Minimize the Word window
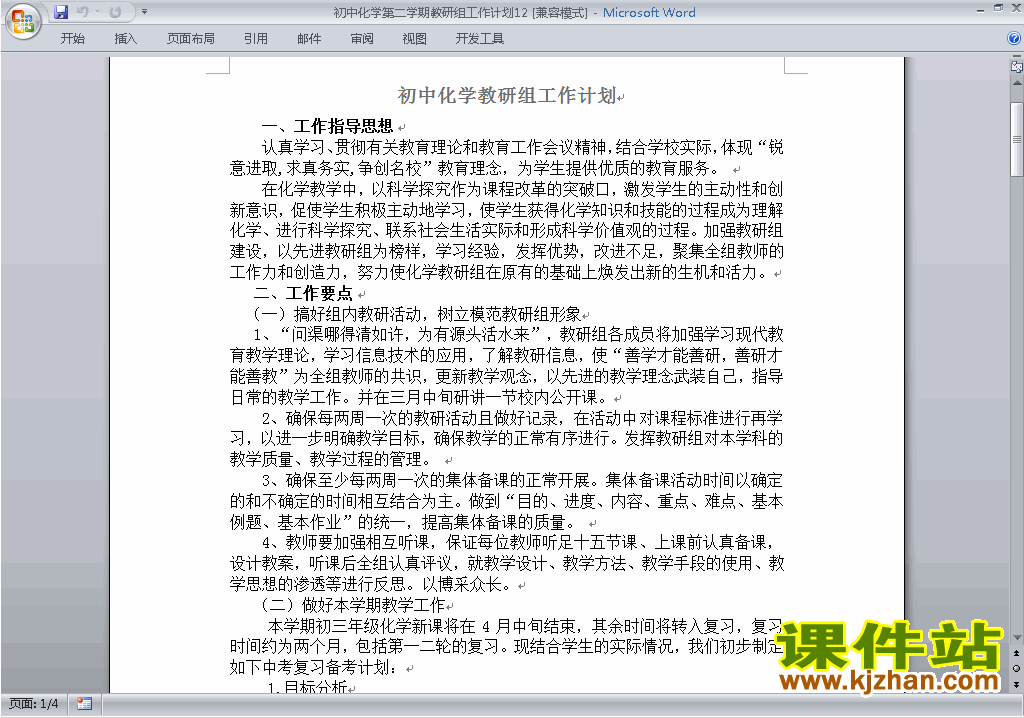 click(980, 9)
